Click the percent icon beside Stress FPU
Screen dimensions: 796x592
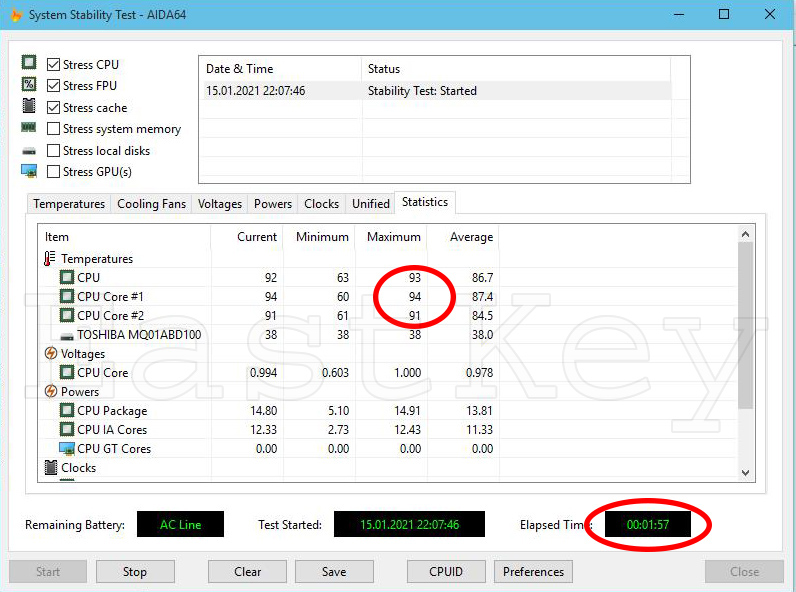click(x=29, y=84)
